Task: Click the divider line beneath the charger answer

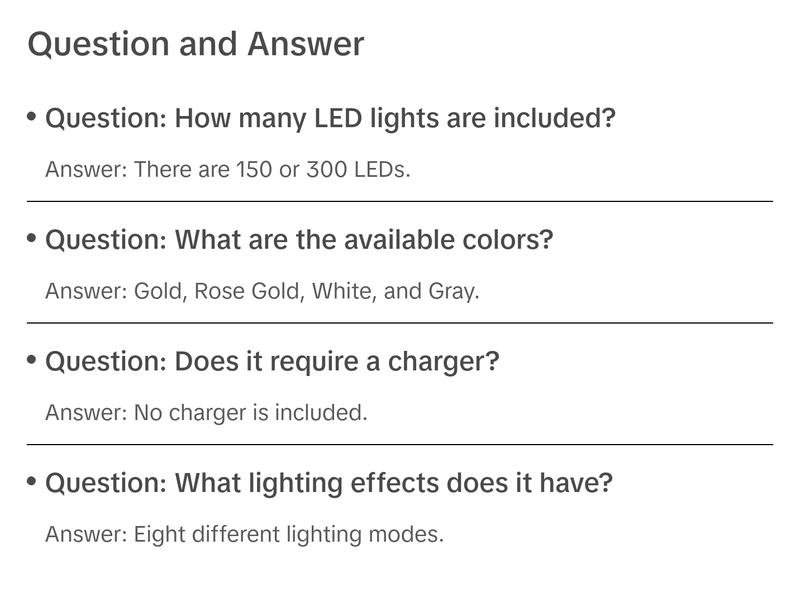Action: click(x=400, y=444)
